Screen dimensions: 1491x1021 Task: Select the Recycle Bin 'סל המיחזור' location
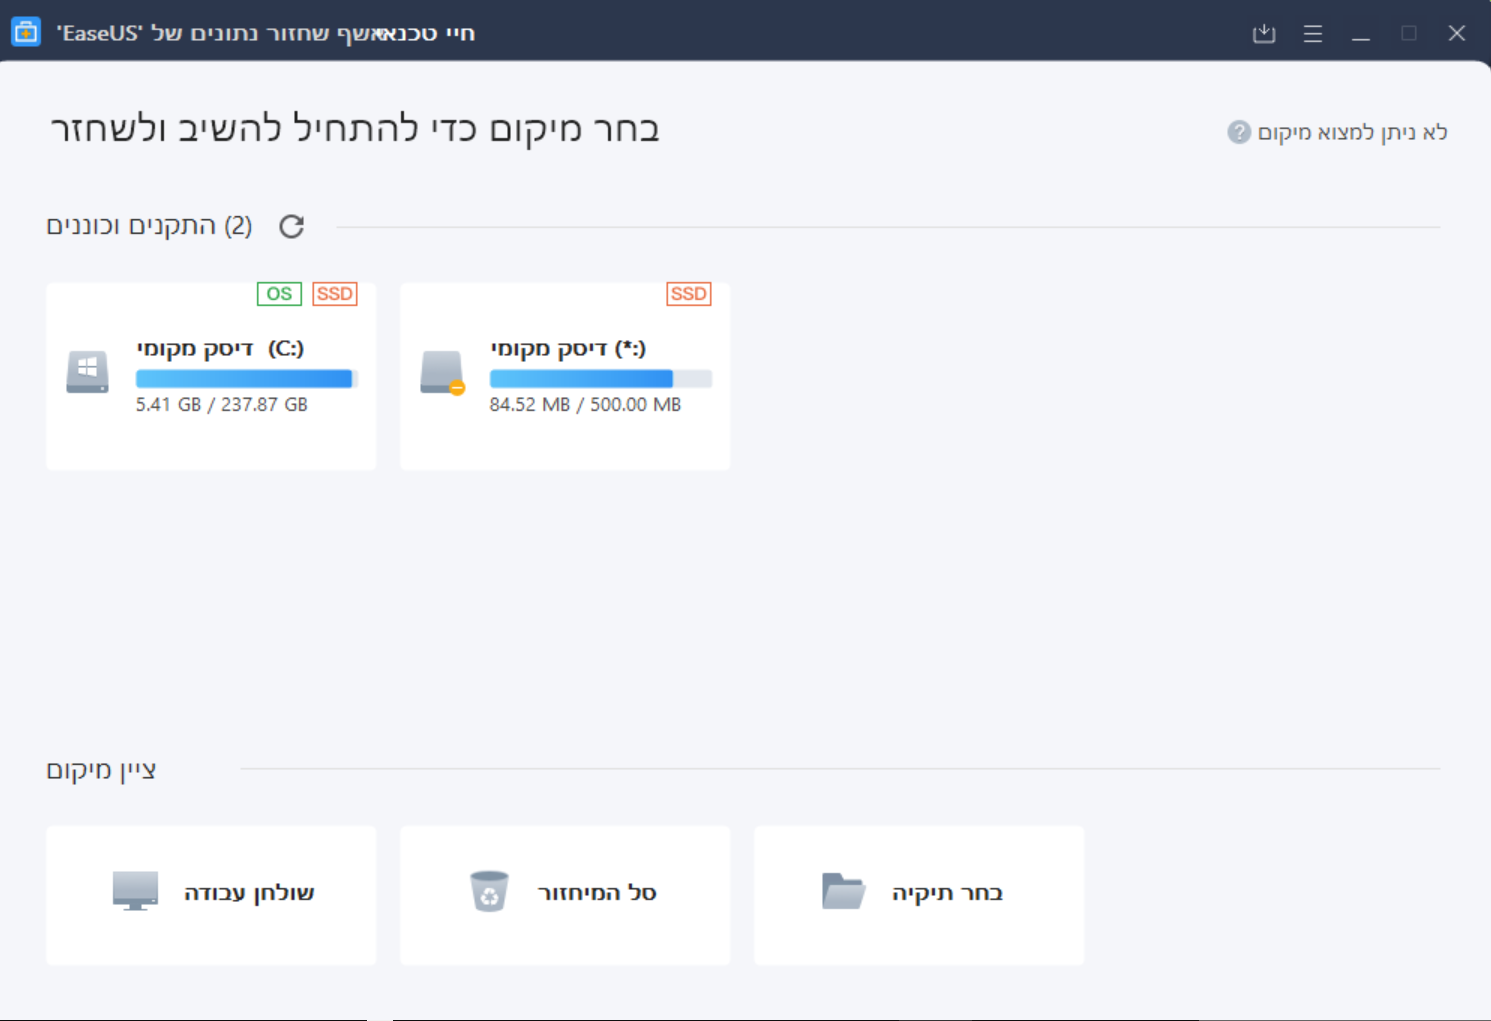(565, 894)
